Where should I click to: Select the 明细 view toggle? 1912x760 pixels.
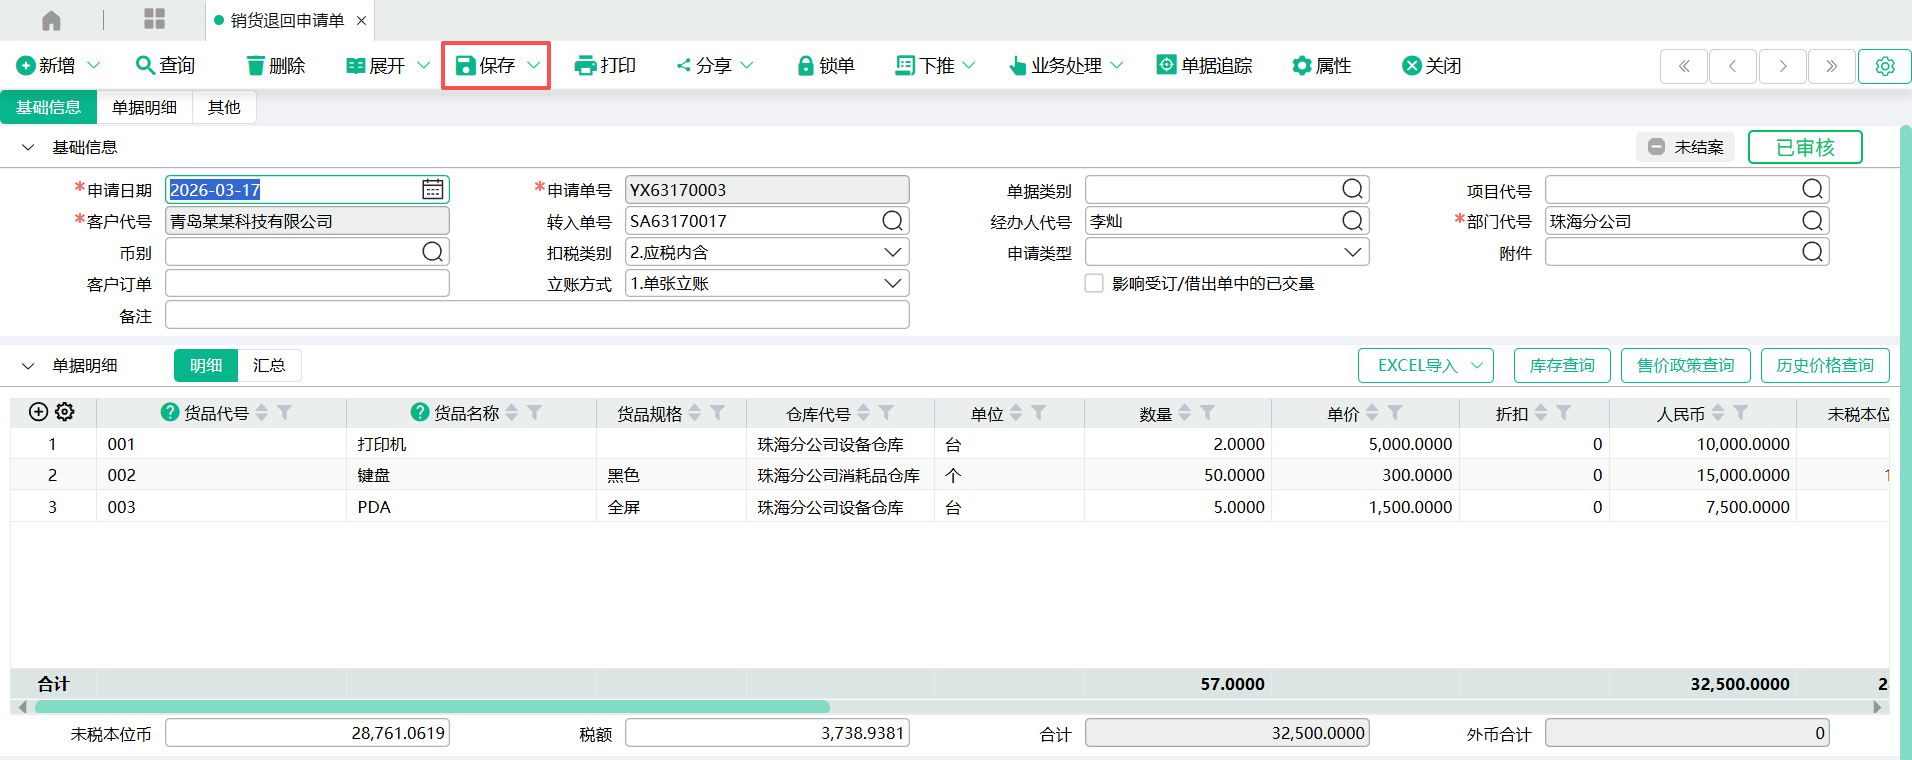pyautogui.click(x=206, y=366)
